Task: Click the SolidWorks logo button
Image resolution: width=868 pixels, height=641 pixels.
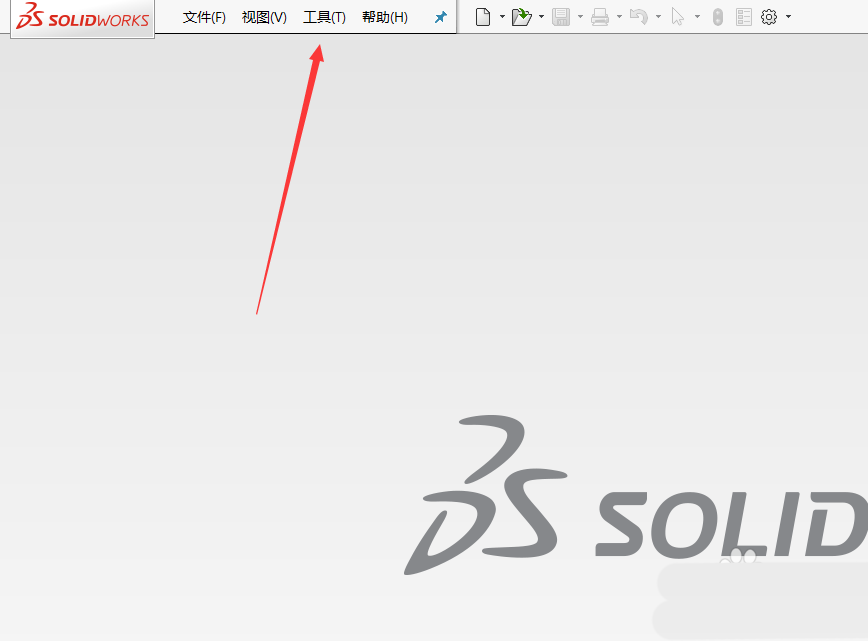Action: coord(82,17)
